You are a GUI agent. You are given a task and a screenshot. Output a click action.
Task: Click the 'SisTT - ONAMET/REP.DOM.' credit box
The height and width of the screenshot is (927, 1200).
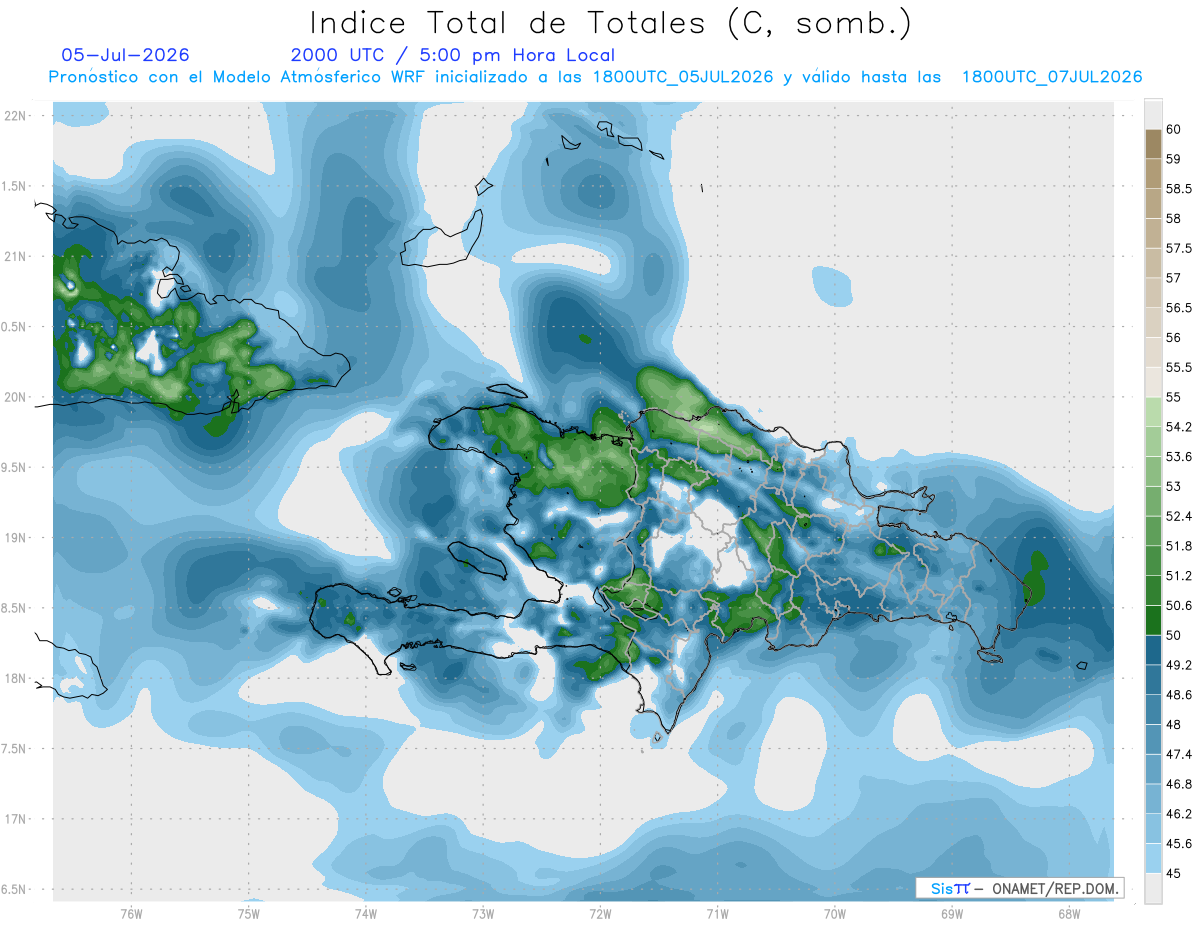pyautogui.click(x=1020, y=888)
